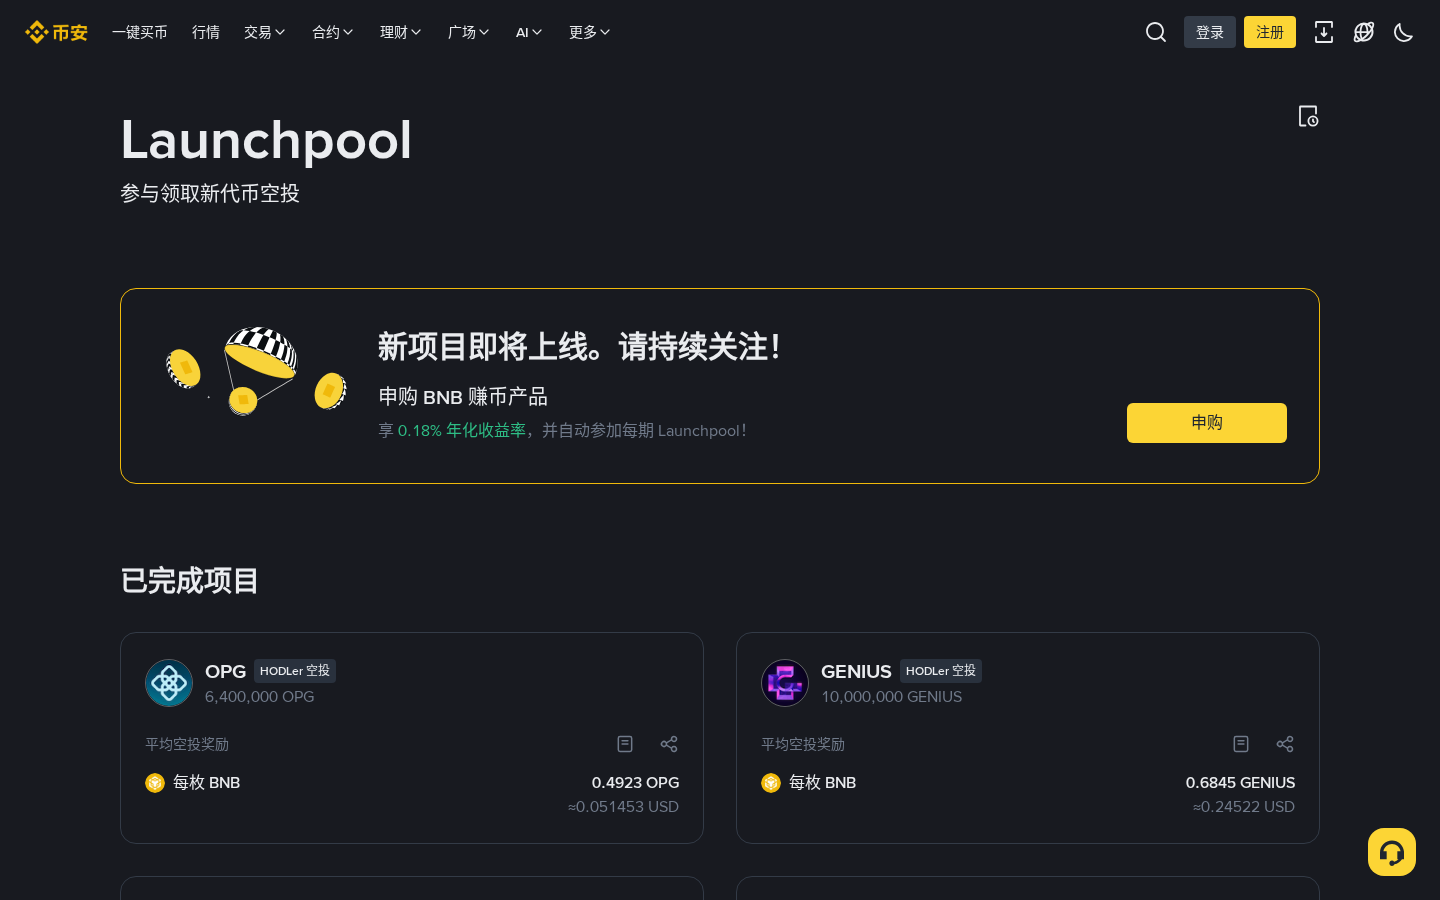Click the yellow 申购 subscribe button
The image size is (1440, 900).
[1207, 423]
